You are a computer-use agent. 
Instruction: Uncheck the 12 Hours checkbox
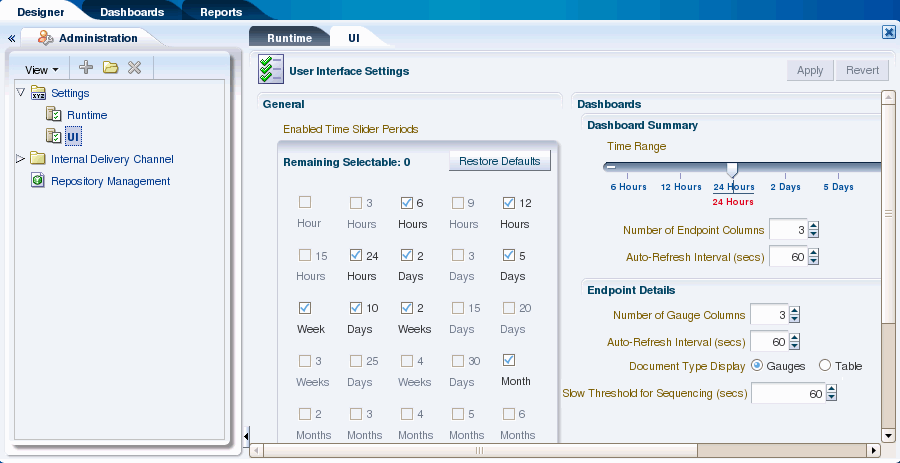[x=509, y=203]
